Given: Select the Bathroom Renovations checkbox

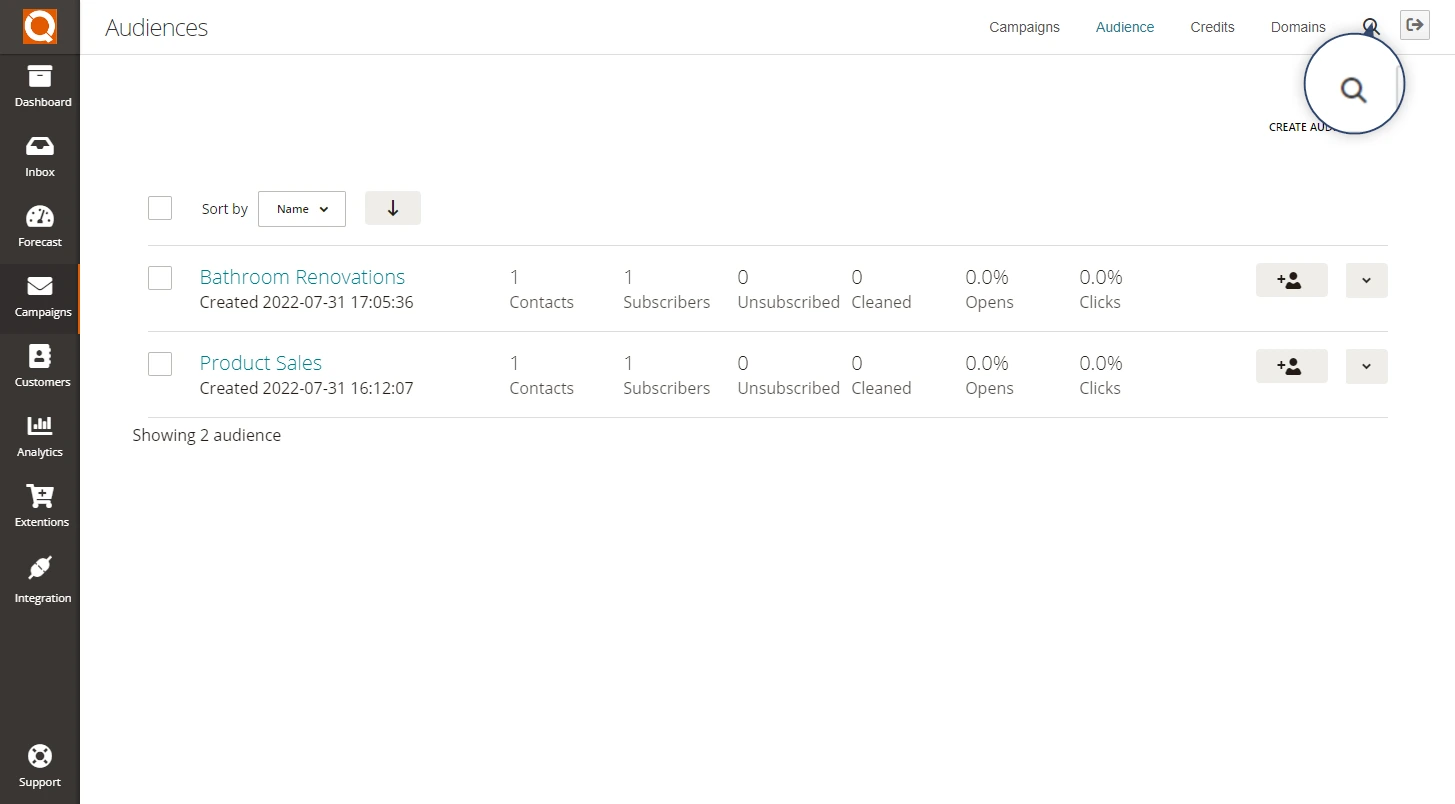Looking at the screenshot, I should click(160, 278).
